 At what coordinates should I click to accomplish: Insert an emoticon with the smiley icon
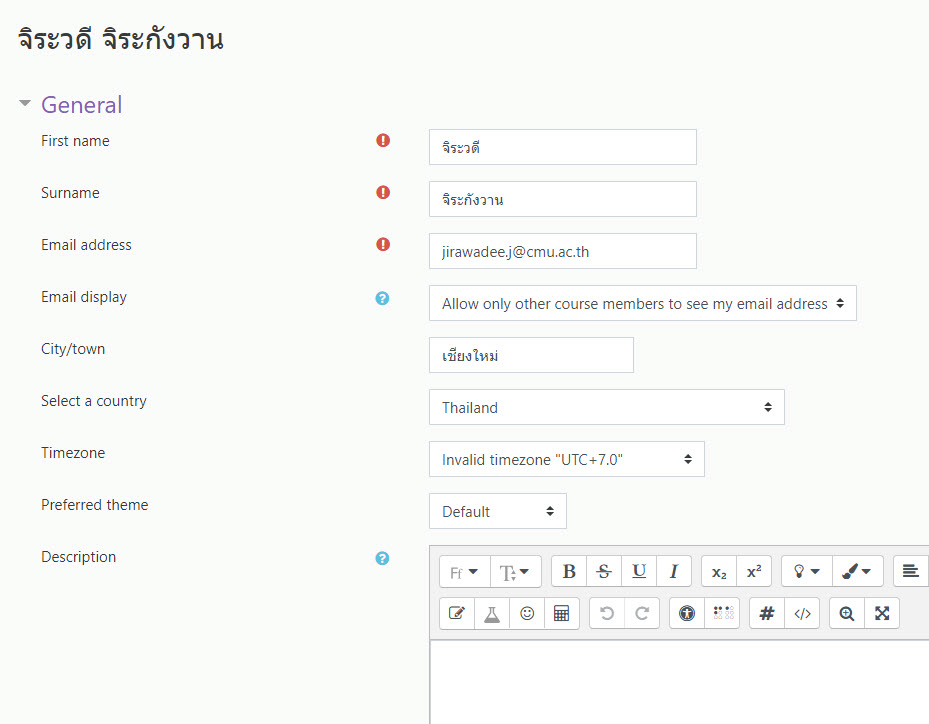(527, 614)
